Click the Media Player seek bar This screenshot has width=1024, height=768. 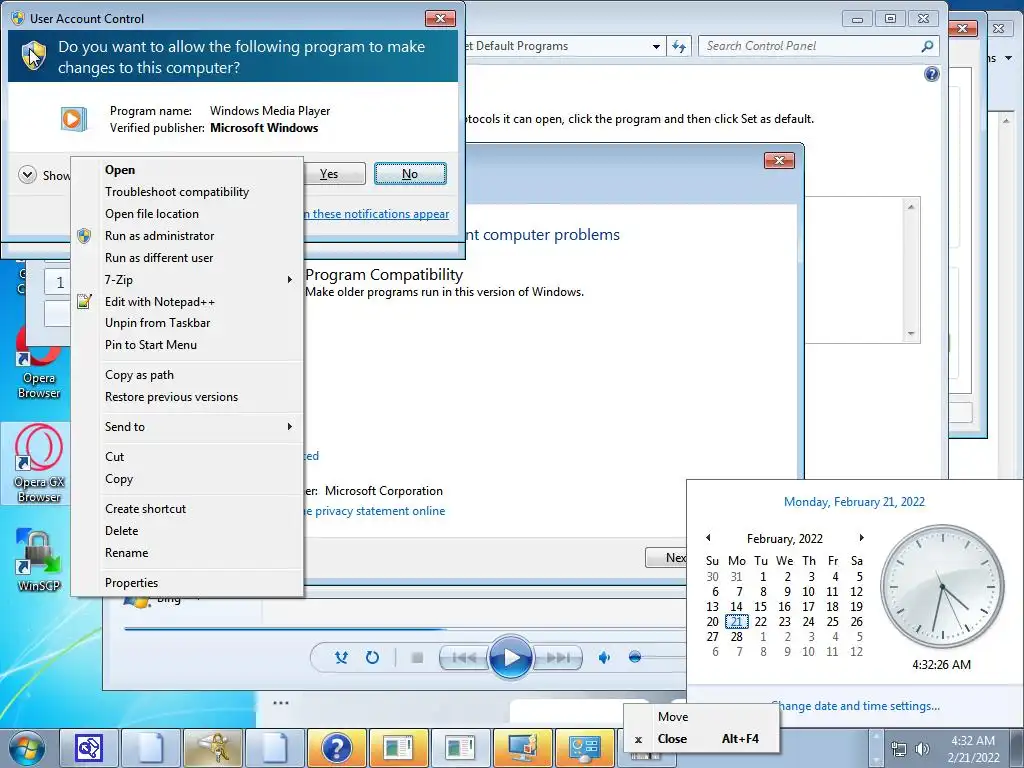pyautogui.click(x=405, y=629)
